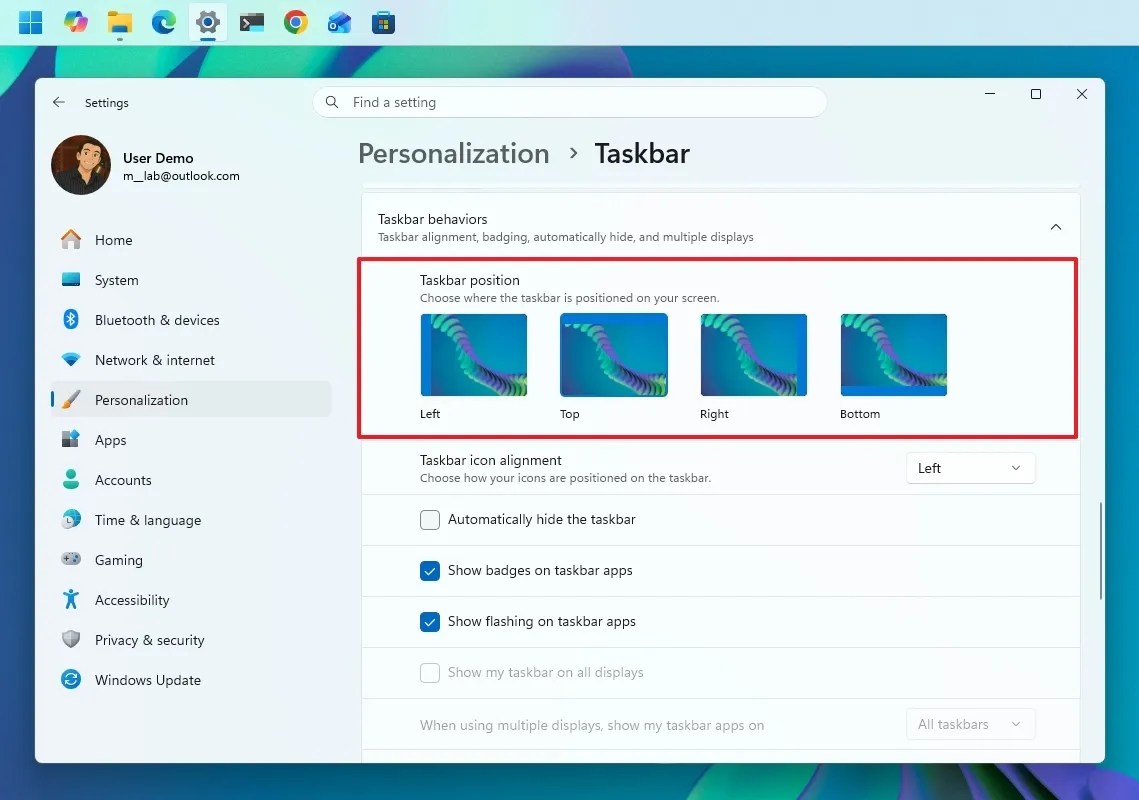The width and height of the screenshot is (1139, 800).
Task: Uncheck Show badges on taskbar apps
Action: tap(430, 570)
